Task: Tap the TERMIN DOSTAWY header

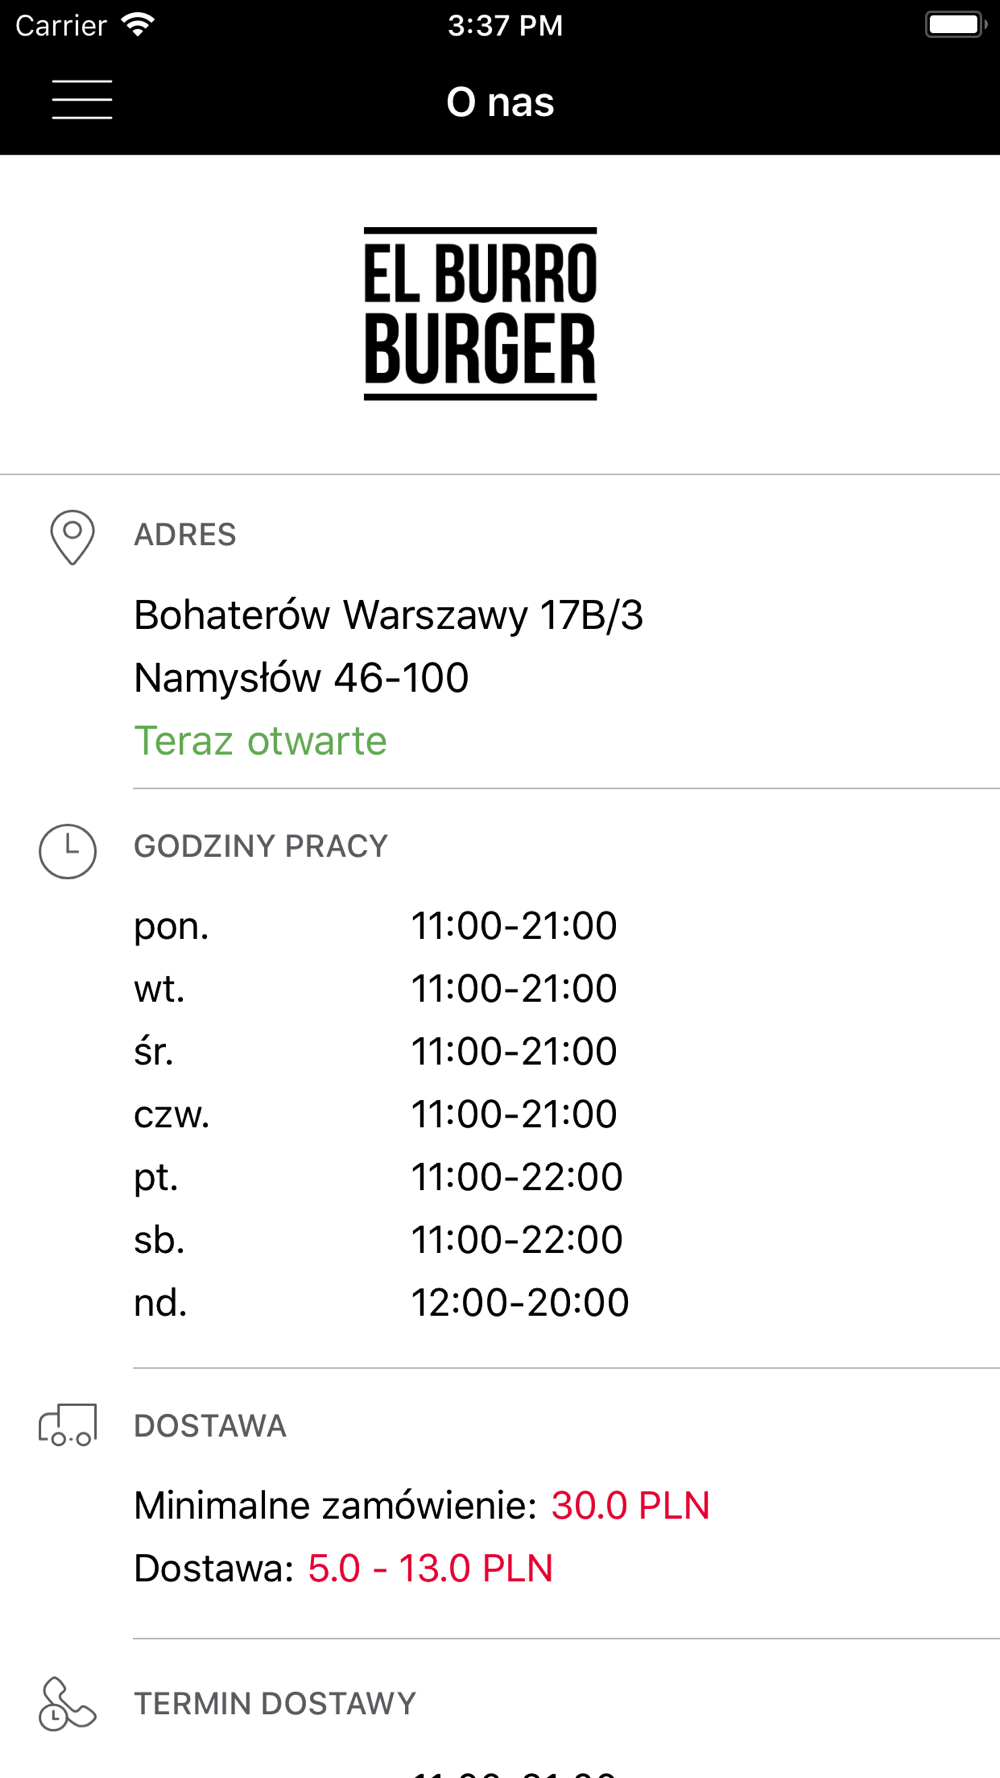Action: click(275, 1704)
